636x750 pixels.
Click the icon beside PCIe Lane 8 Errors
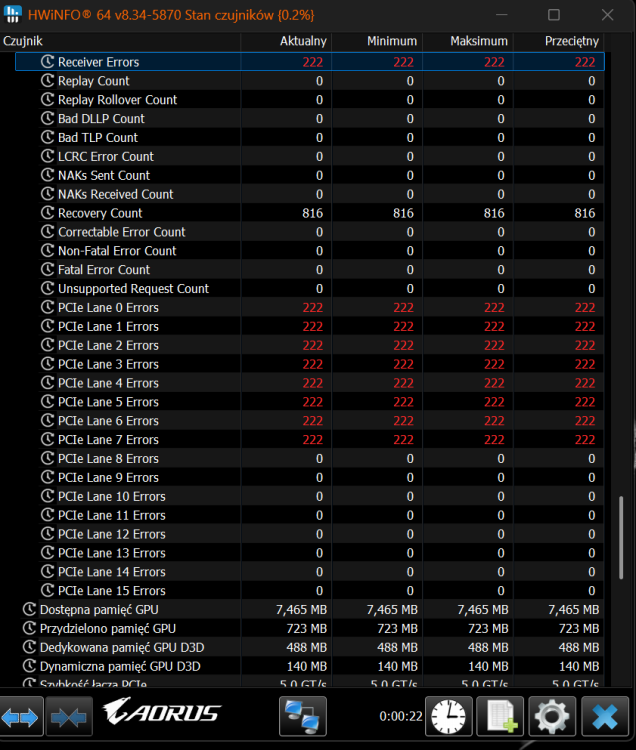tap(47, 458)
